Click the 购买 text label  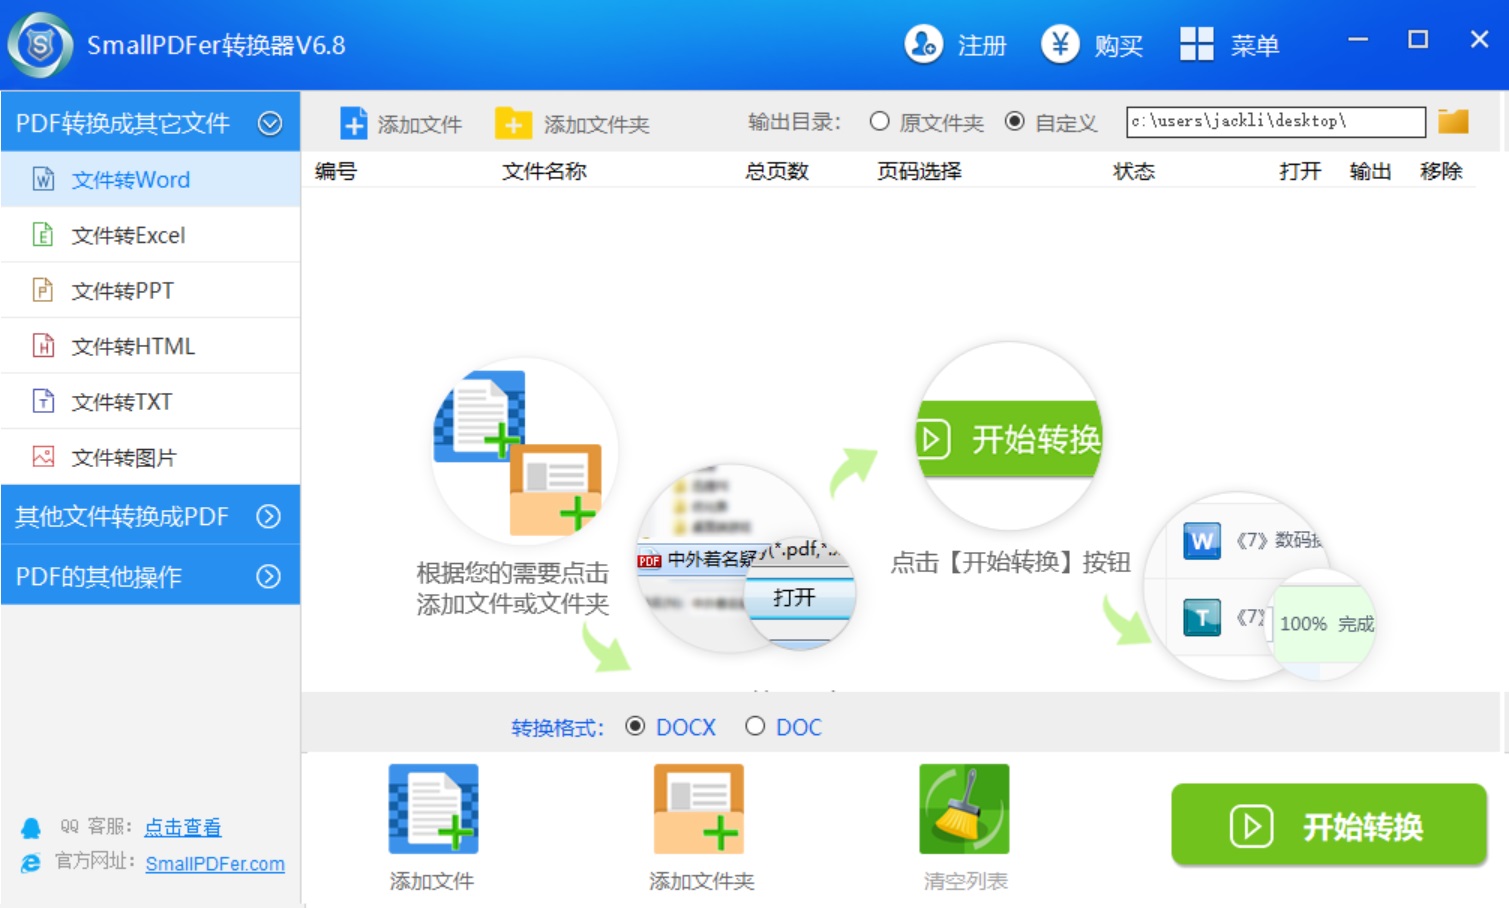[x=1118, y=46]
